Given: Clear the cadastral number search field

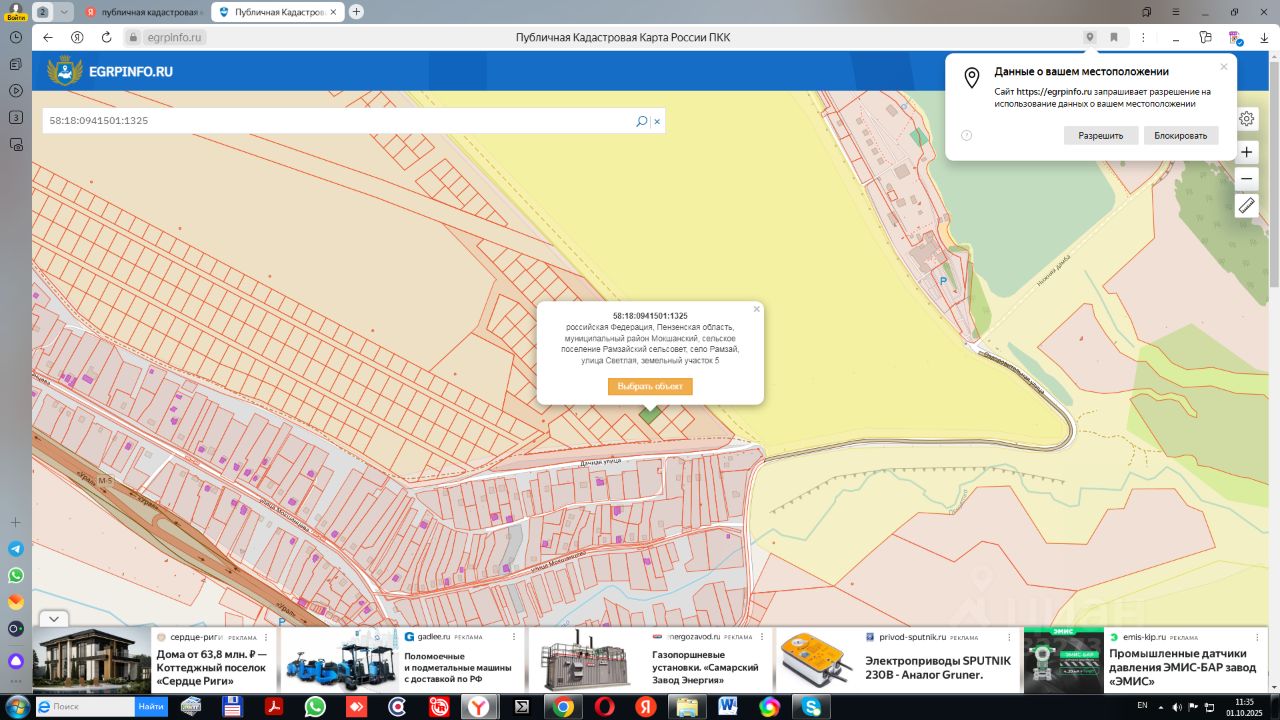Looking at the screenshot, I should point(657,121).
